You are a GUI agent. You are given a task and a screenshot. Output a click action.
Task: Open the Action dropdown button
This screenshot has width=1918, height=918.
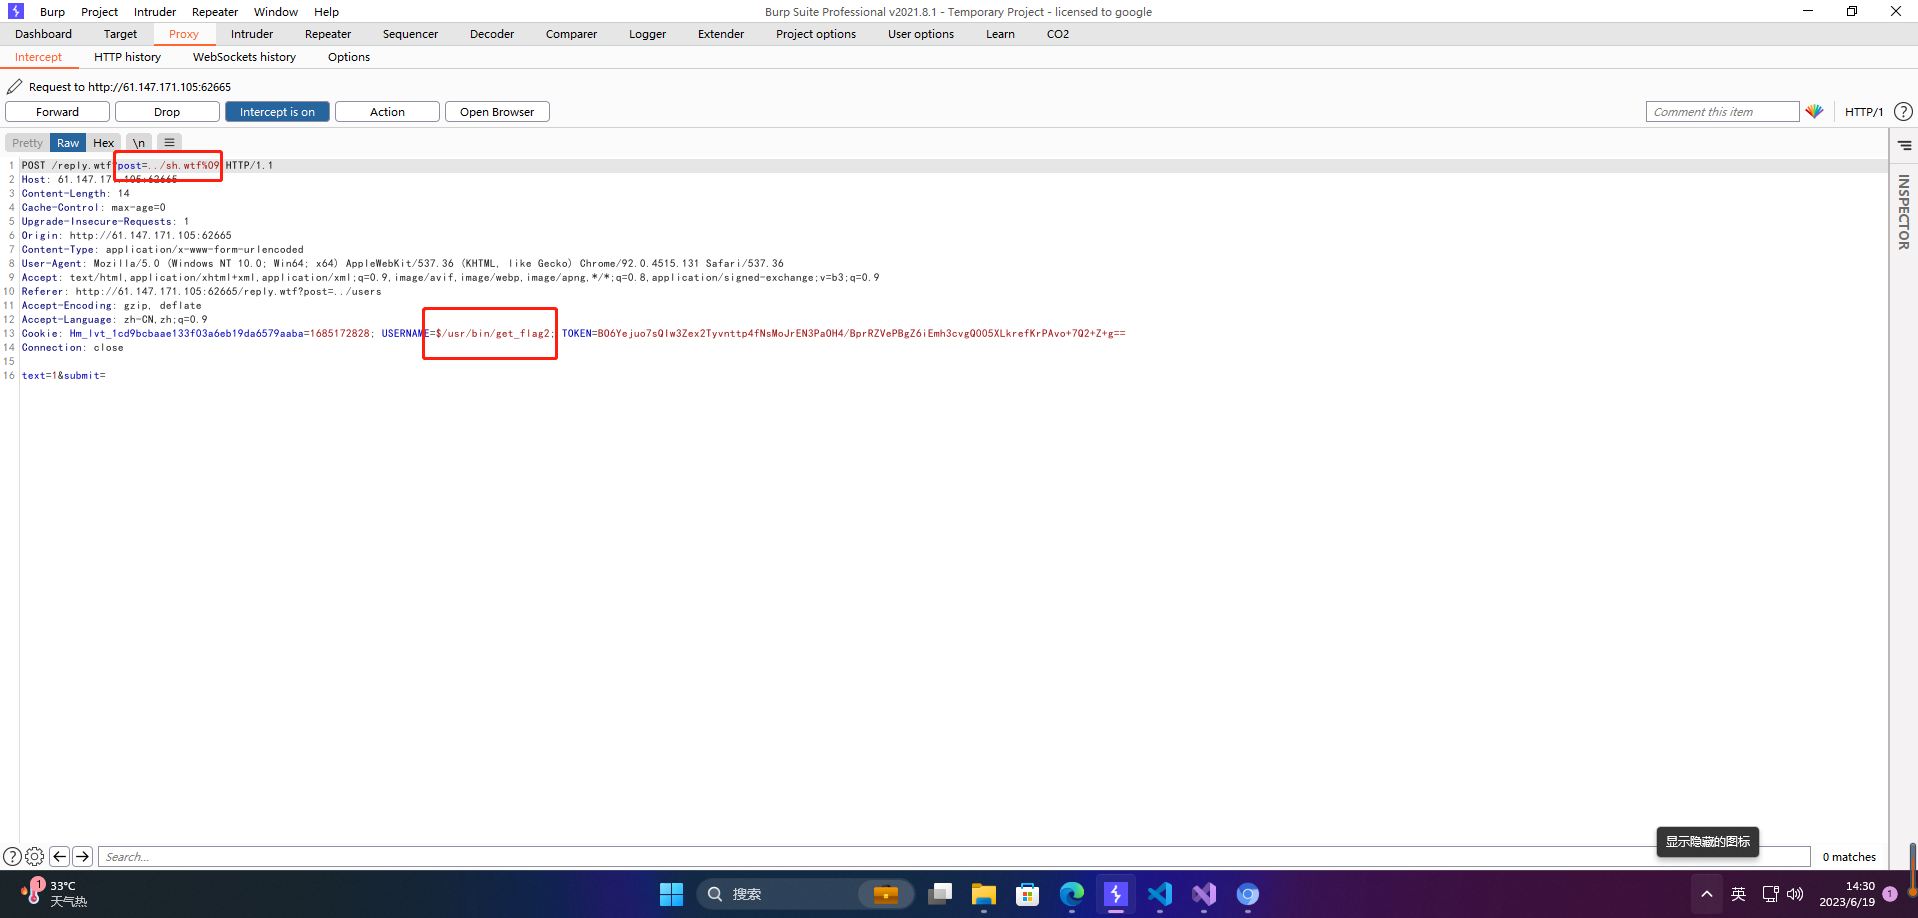pos(387,112)
